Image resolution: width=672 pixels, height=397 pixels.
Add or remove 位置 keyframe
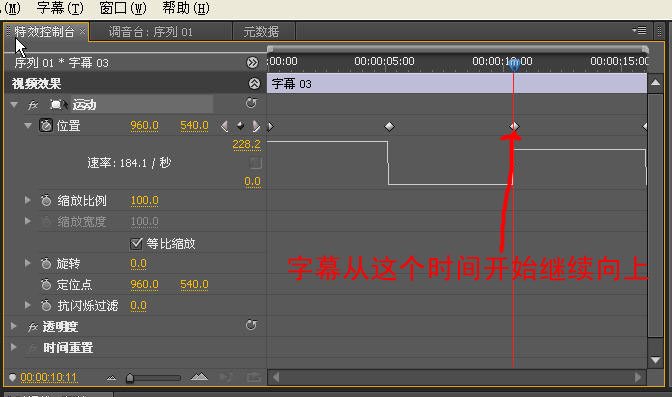(x=240, y=126)
